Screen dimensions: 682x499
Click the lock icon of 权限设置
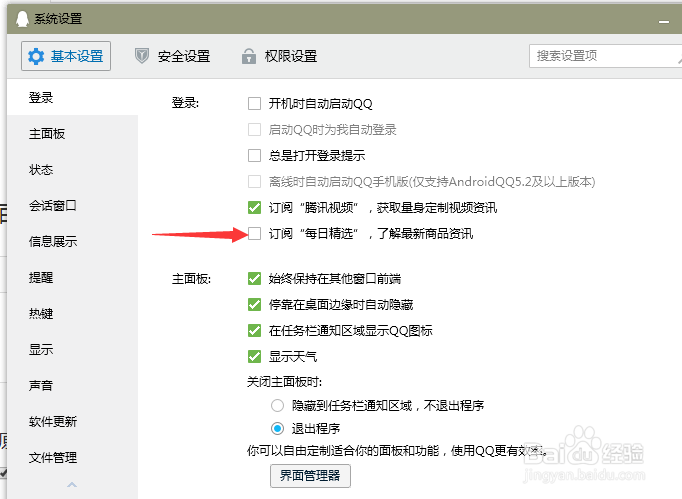click(x=249, y=56)
